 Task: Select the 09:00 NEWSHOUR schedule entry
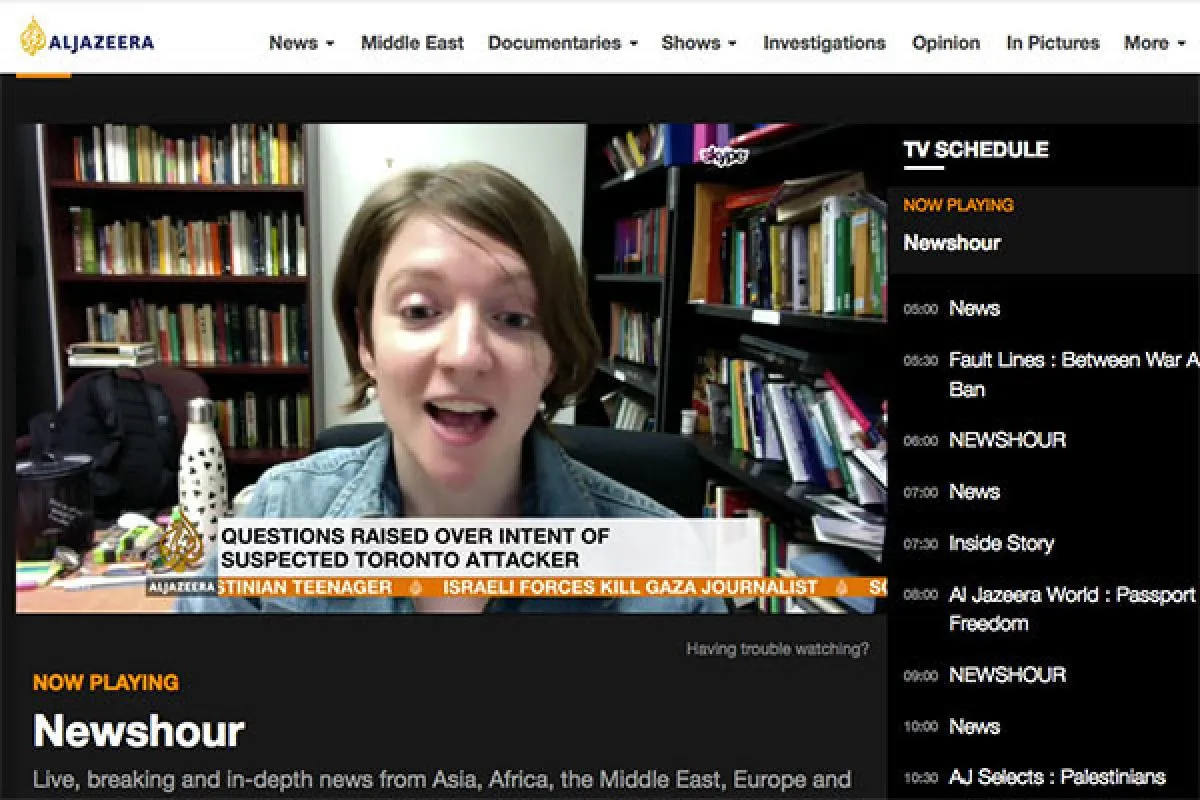click(x=1007, y=675)
